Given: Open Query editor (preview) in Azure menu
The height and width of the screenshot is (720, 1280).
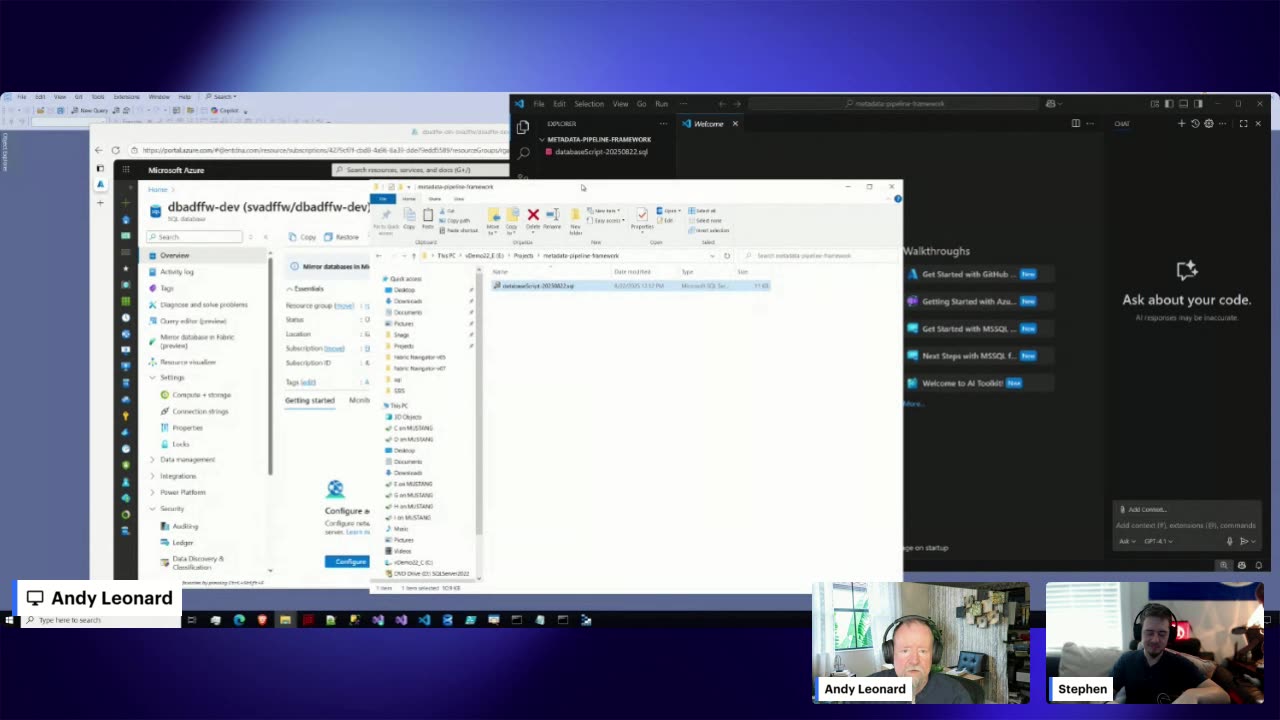Looking at the screenshot, I should pyautogui.click(x=193, y=321).
